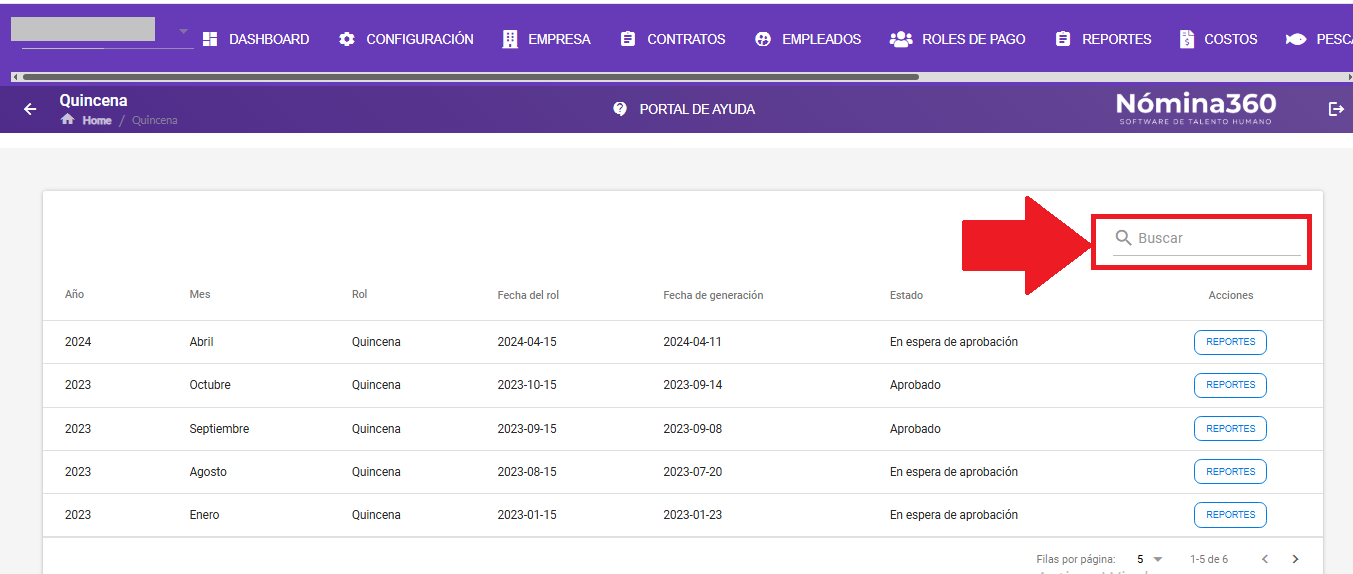Click the fish icon of Pesca menu
Viewport: 1353px width, 574px height.
tap(1296, 39)
